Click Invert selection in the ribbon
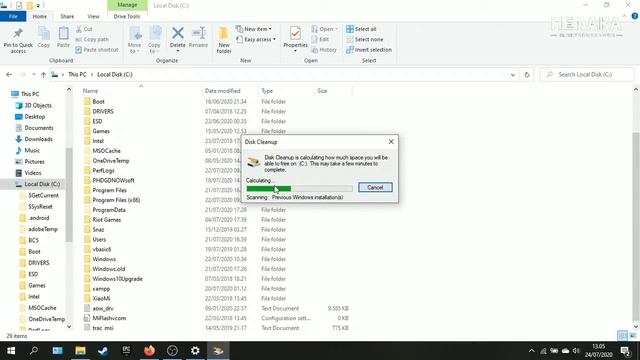Image resolution: width=640 pixels, height=360 pixels. click(369, 50)
